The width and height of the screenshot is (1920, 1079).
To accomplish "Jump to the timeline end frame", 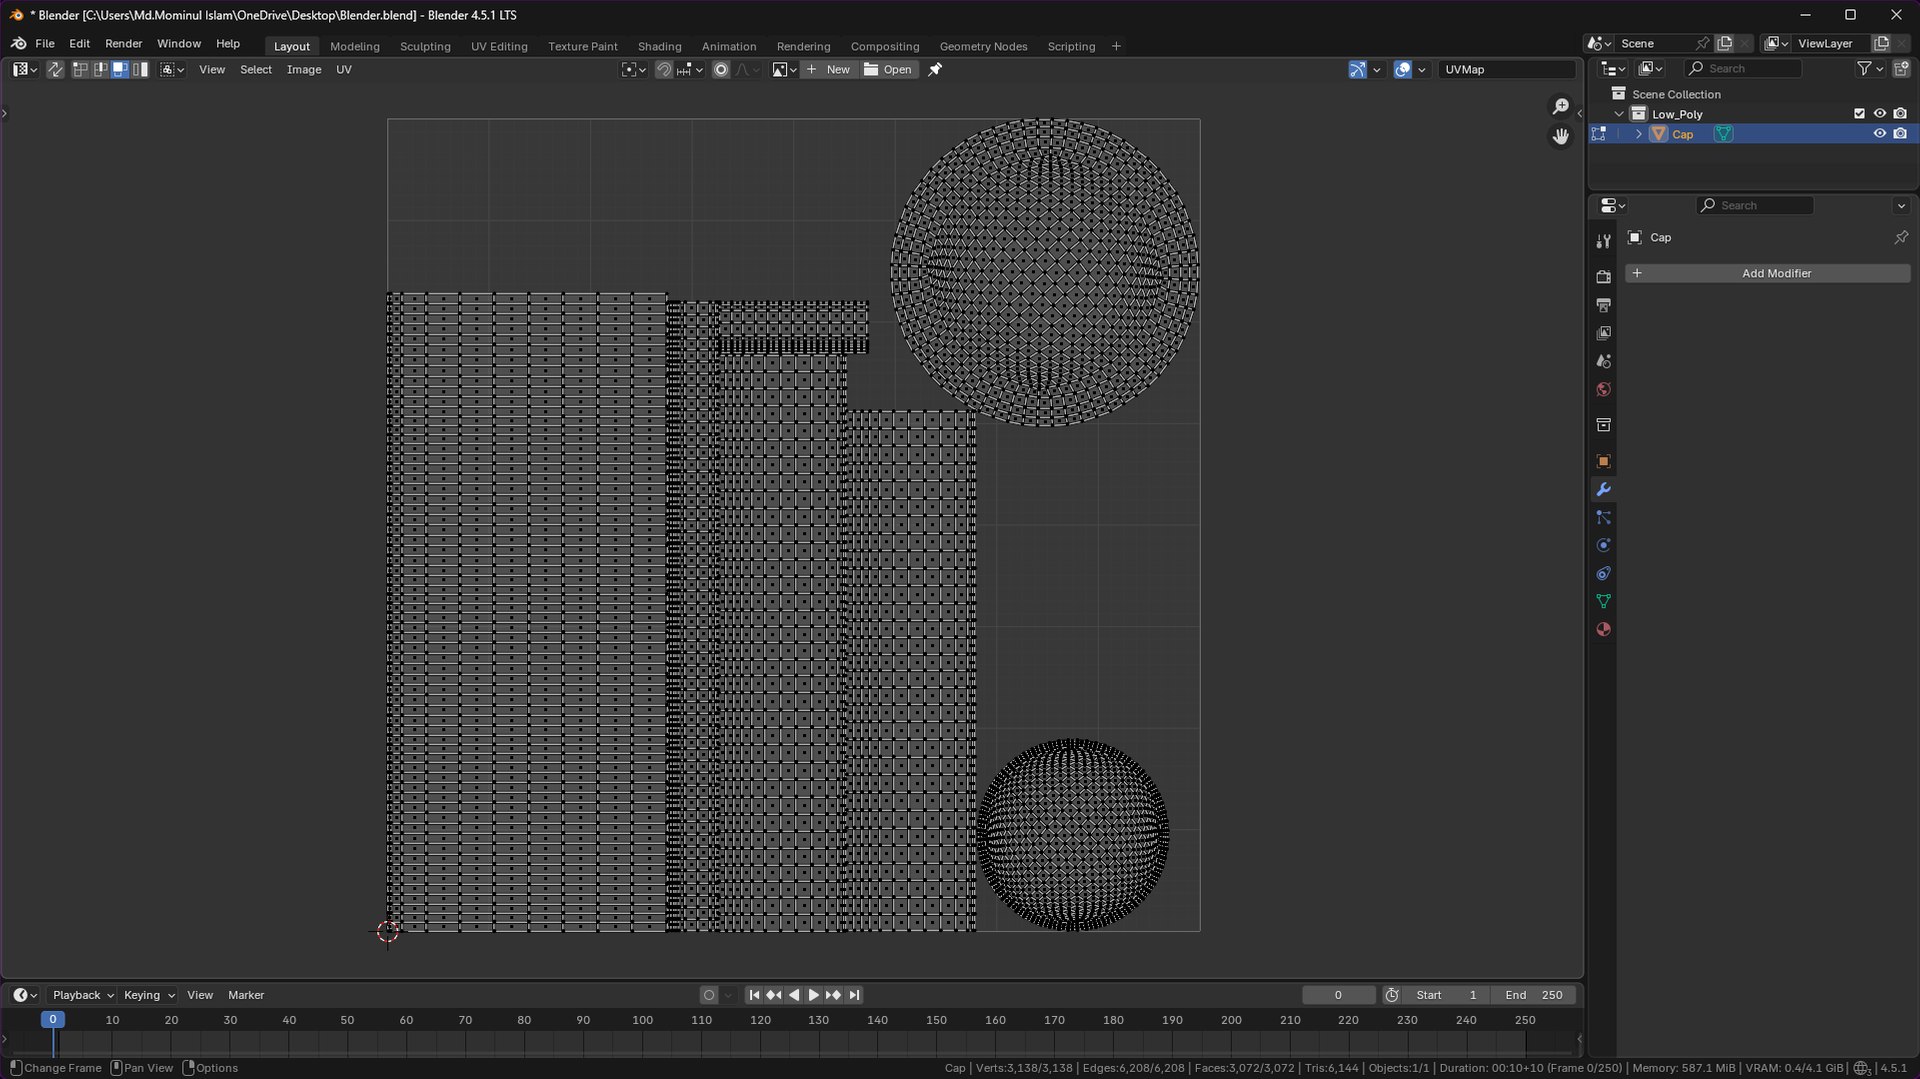I will pyautogui.click(x=854, y=995).
